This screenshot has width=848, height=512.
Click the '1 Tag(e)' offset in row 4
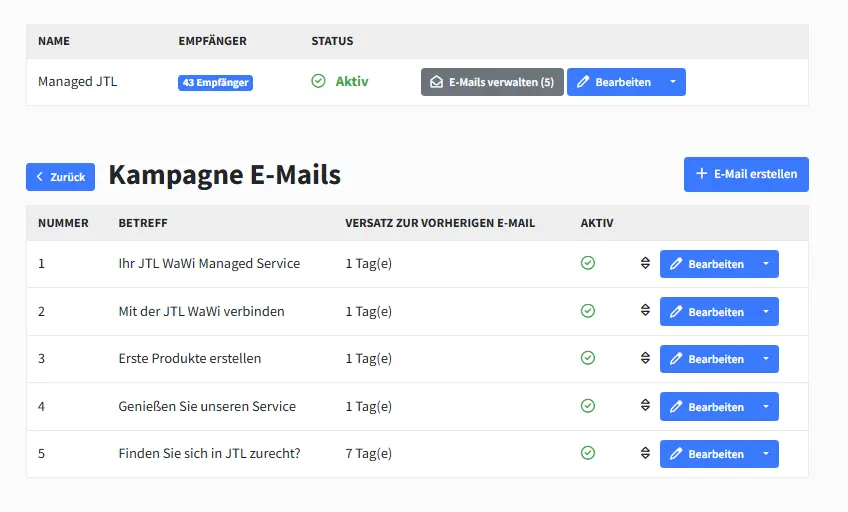[x=369, y=407]
